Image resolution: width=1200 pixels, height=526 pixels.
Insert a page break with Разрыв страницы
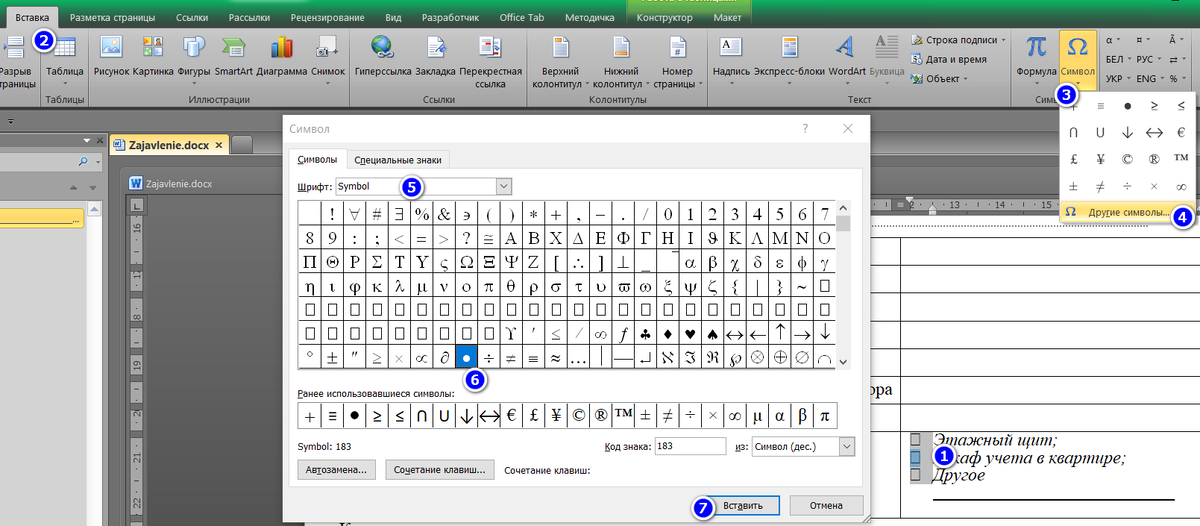pos(17,61)
